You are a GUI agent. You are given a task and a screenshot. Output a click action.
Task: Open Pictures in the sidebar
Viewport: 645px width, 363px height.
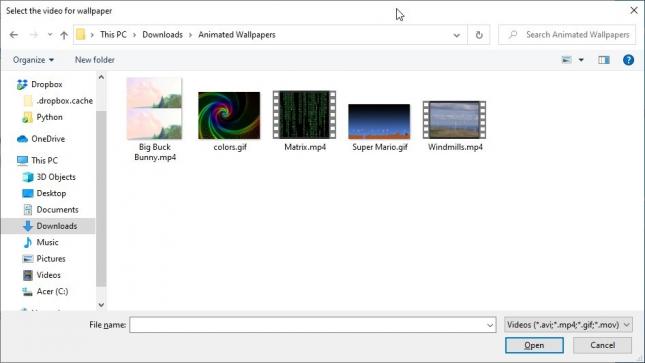(51, 259)
